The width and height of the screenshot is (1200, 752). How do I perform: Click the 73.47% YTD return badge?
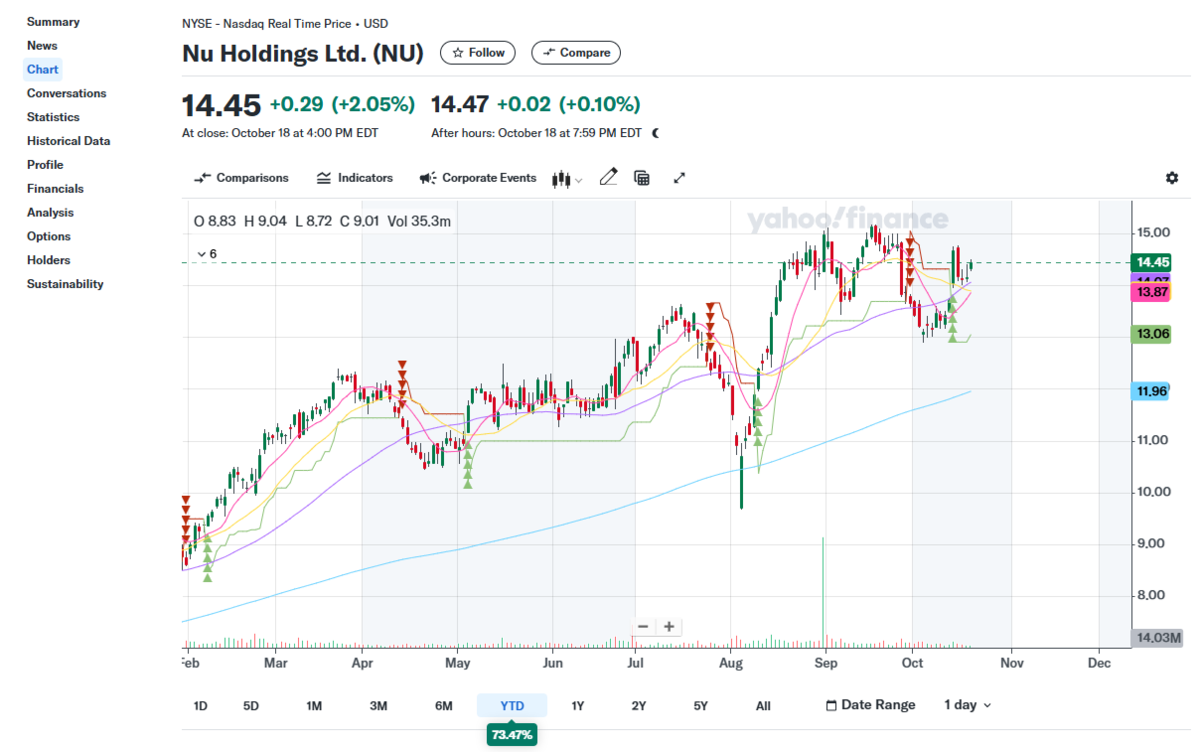(512, 735)
